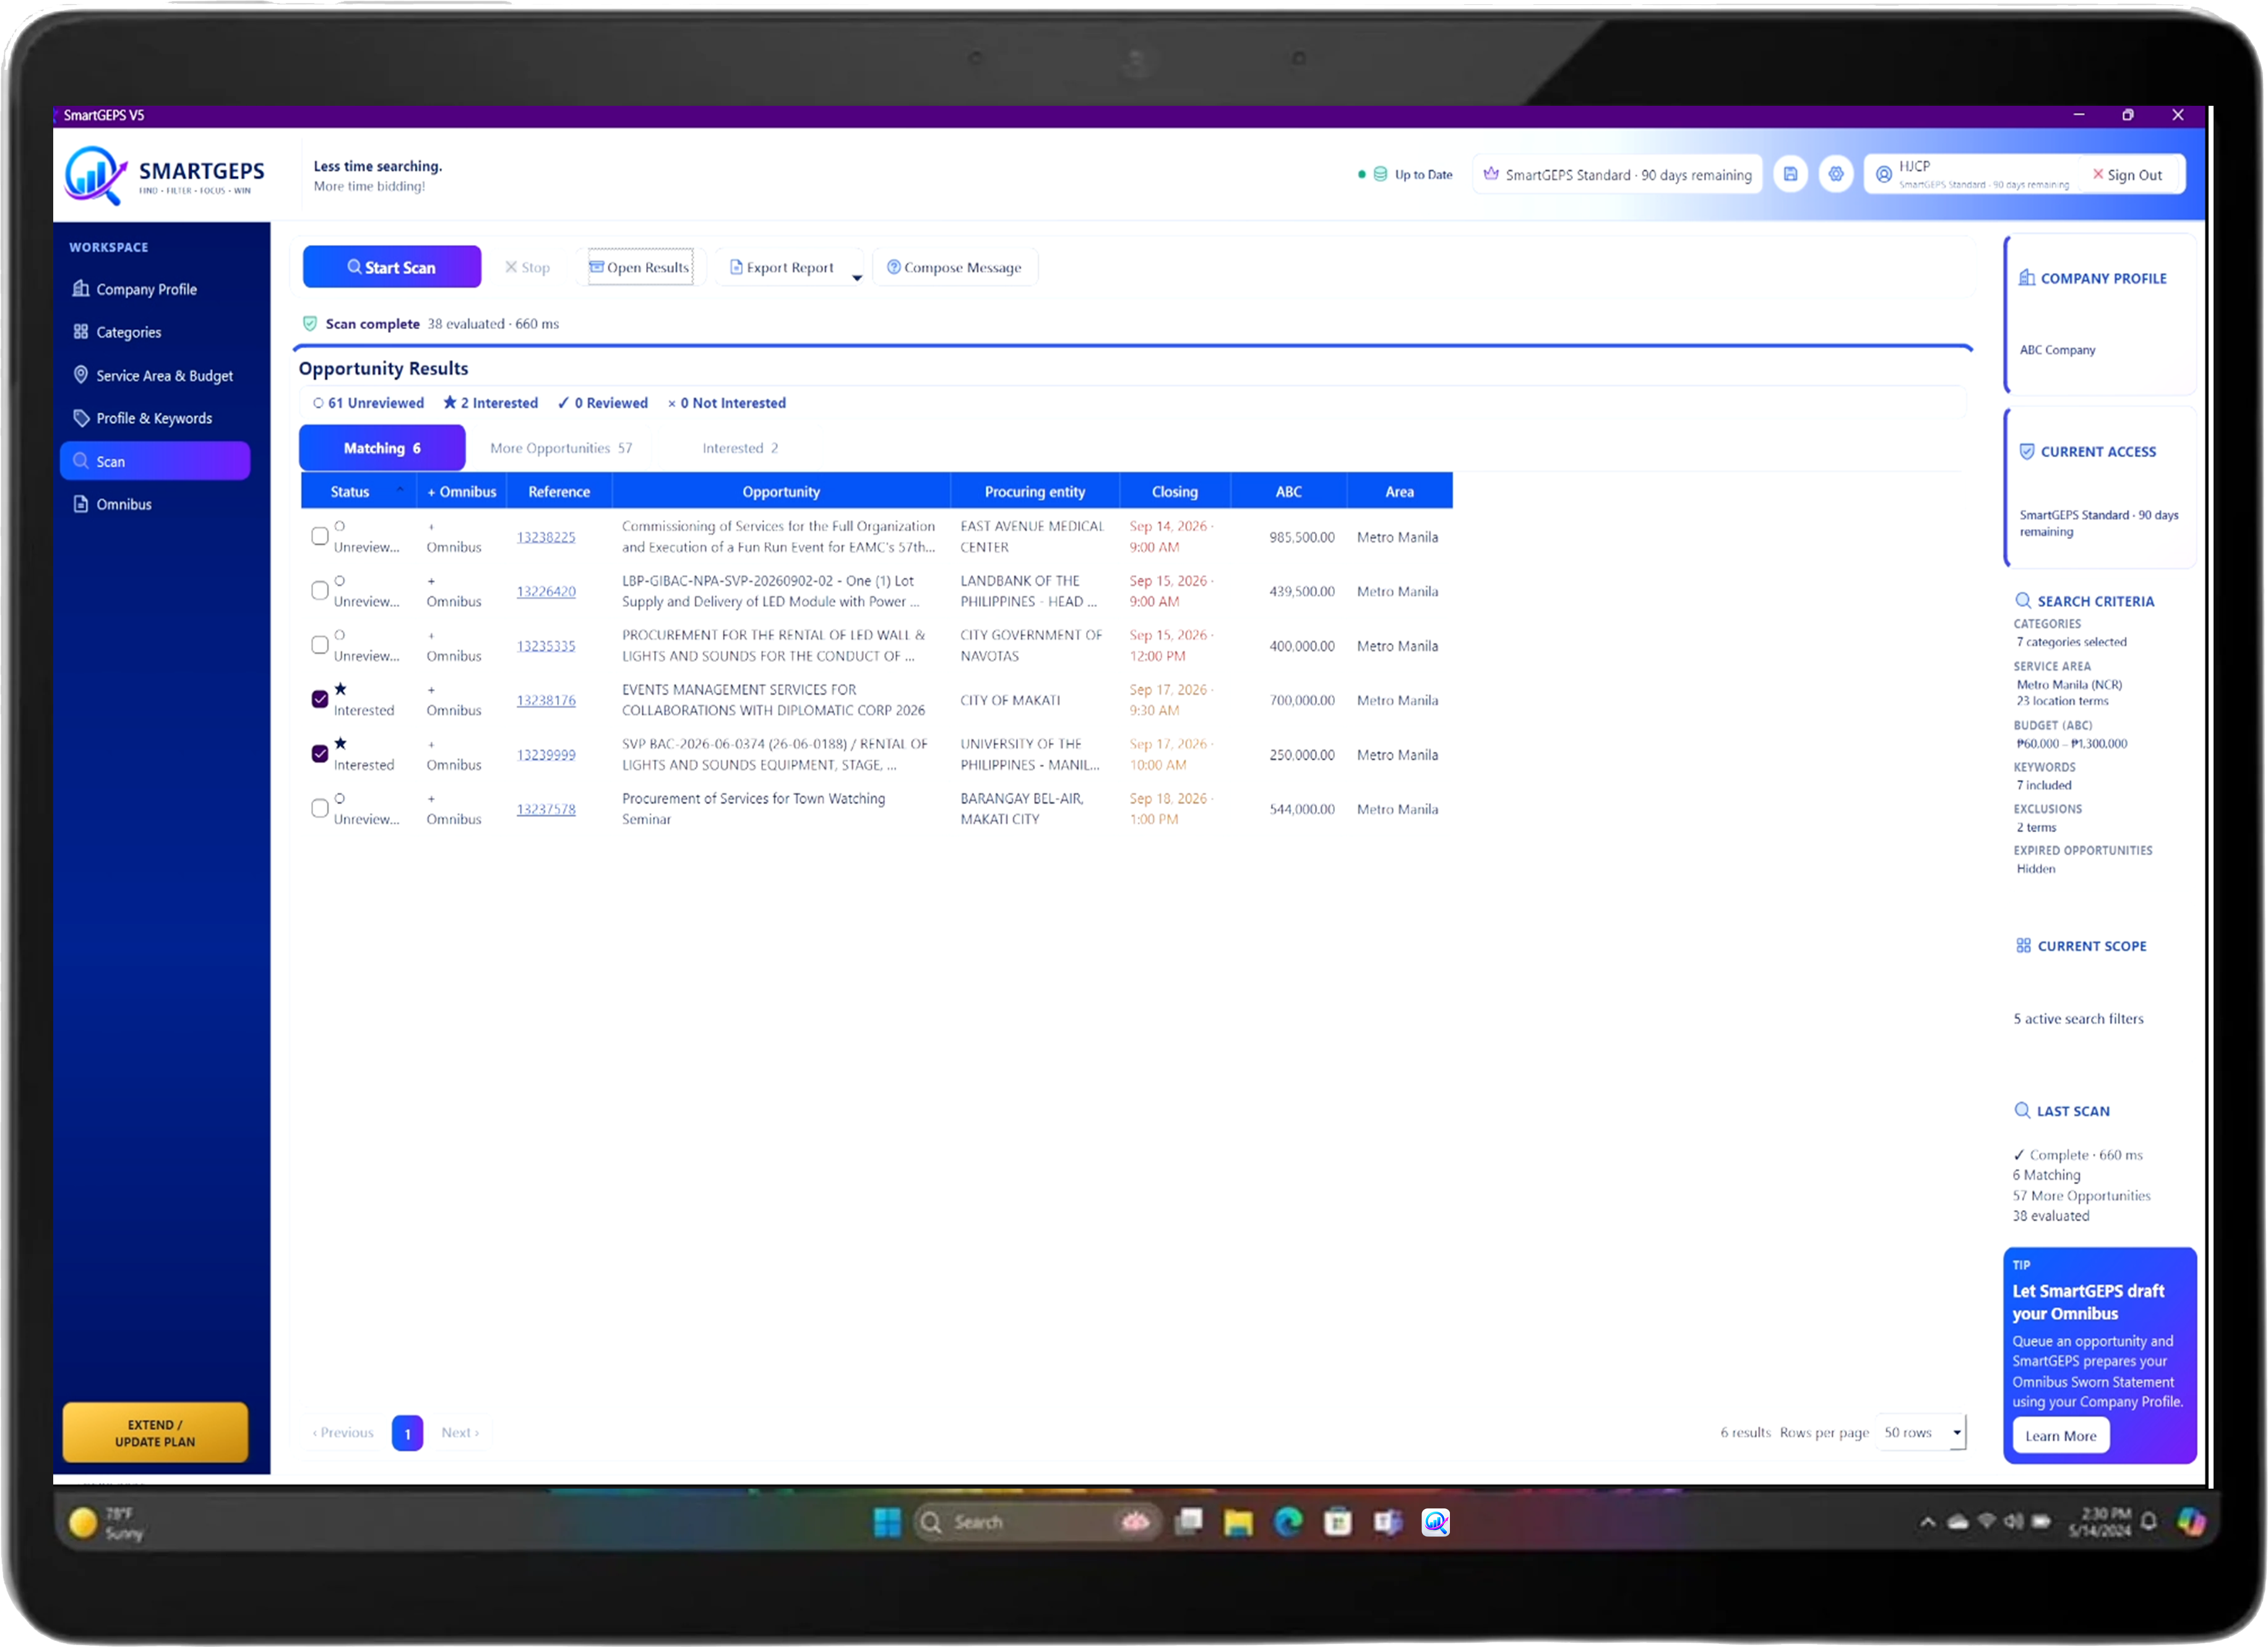Open Categories in workspace sidebar

pyautogui.click(x=128, y=332)
